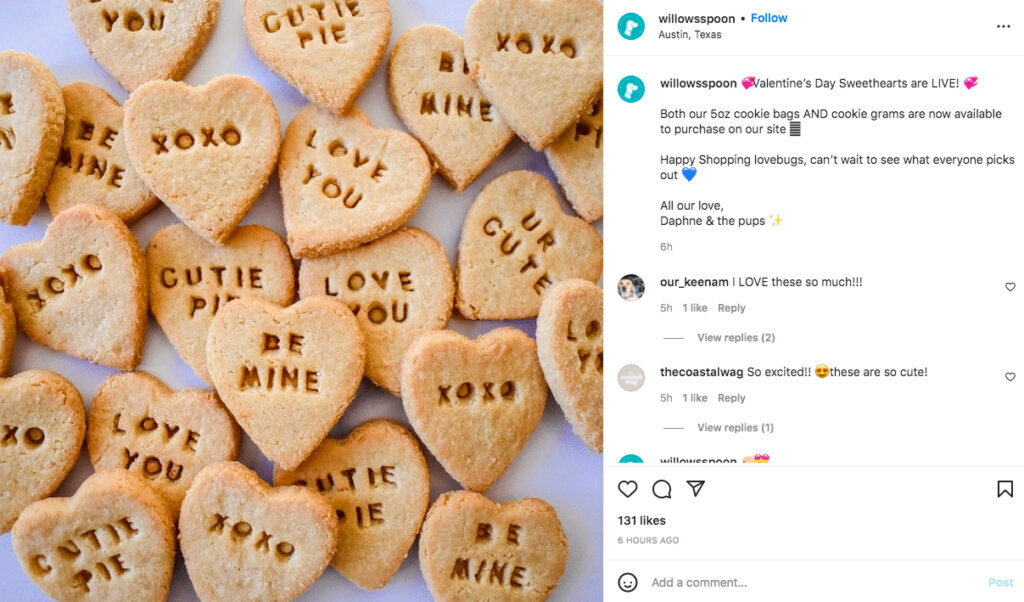The width and height of the screenshot is (1024, 602).
Task: Click willowsspoon's avatar beside the caption
Action: pyautogui.click(x=630, y=89)
